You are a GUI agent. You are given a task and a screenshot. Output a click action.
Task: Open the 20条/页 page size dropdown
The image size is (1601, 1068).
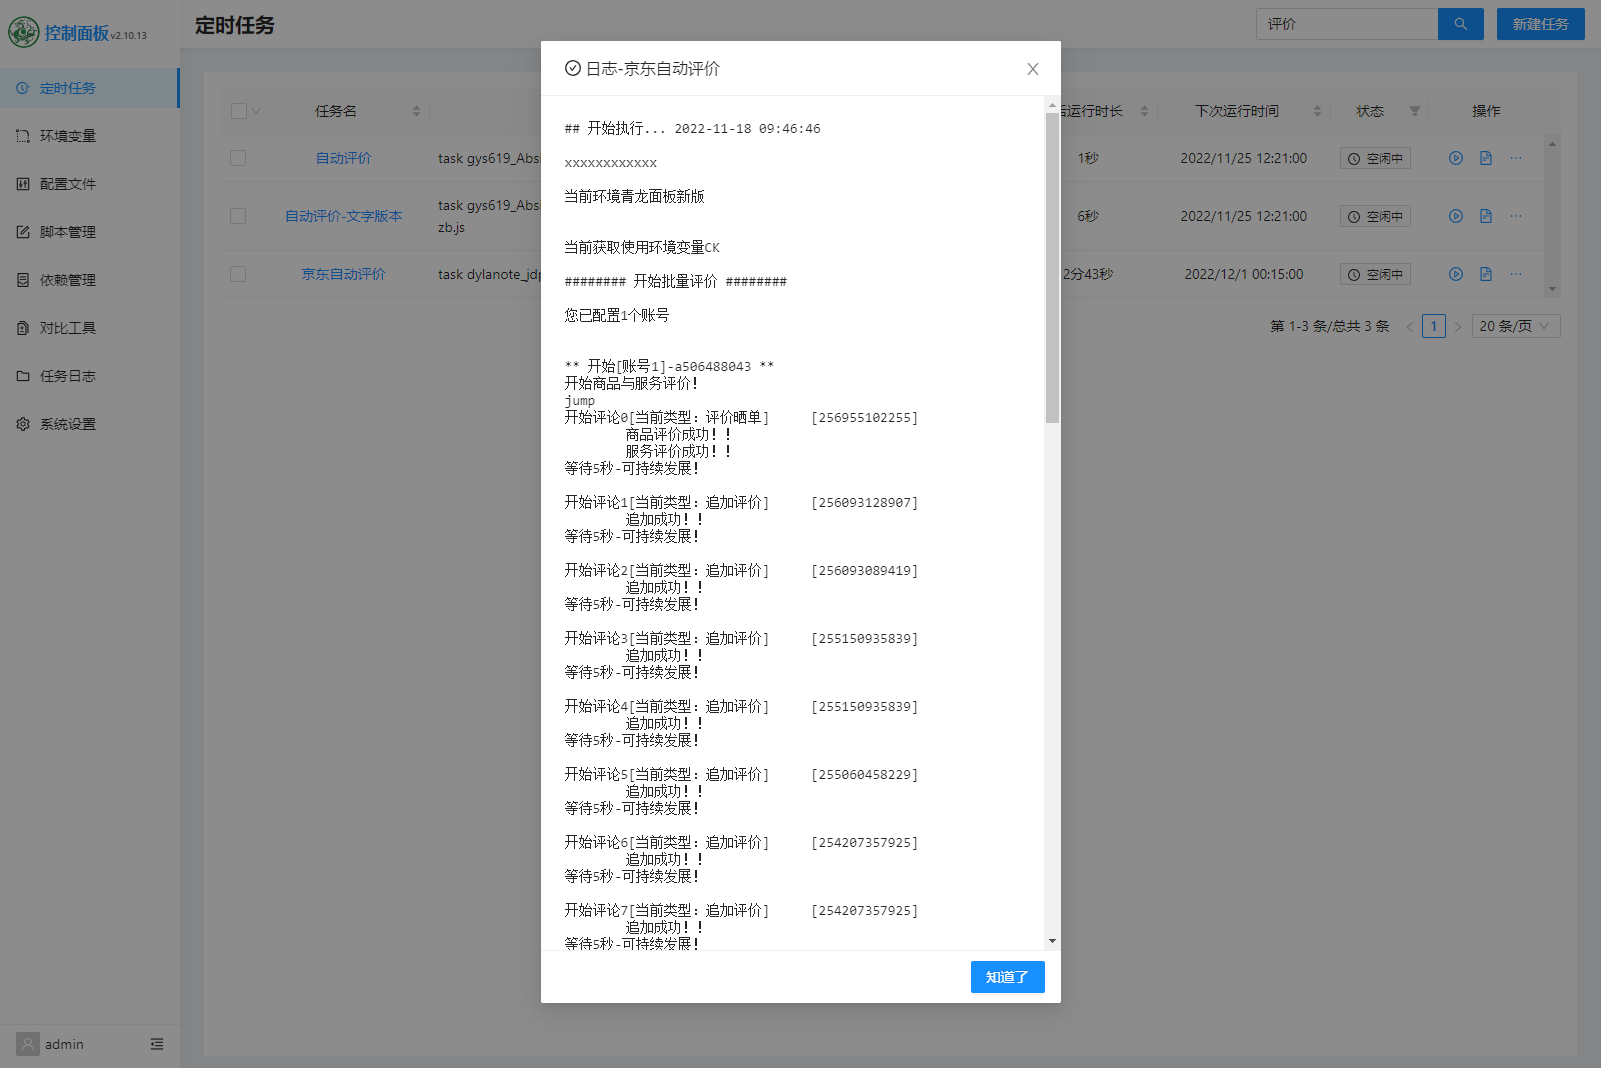pos(1515,325)
